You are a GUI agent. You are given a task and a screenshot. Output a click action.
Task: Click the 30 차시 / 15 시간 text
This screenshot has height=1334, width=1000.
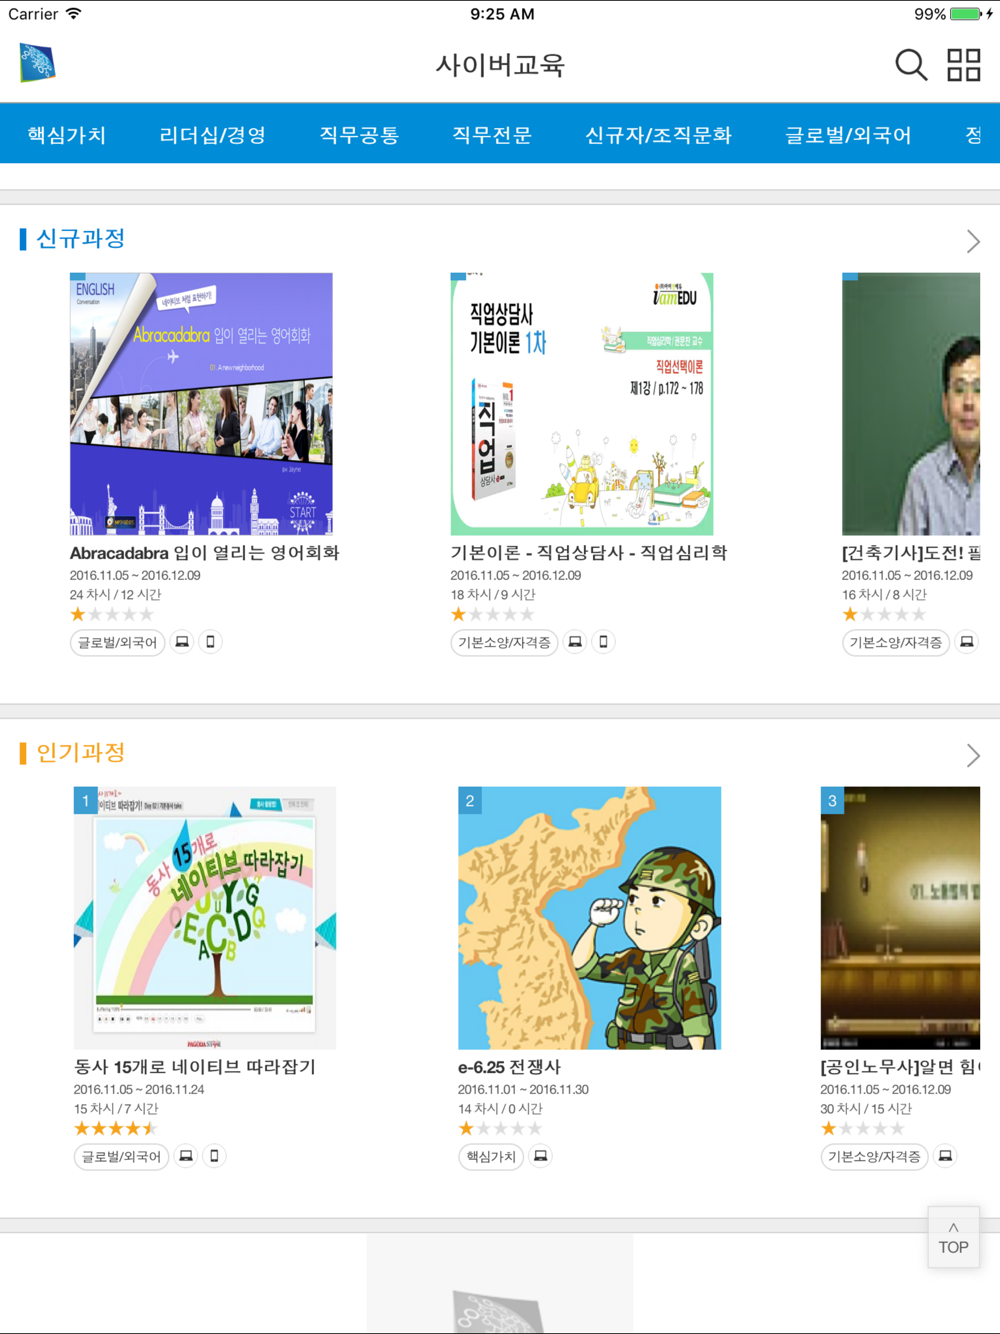866,1108
